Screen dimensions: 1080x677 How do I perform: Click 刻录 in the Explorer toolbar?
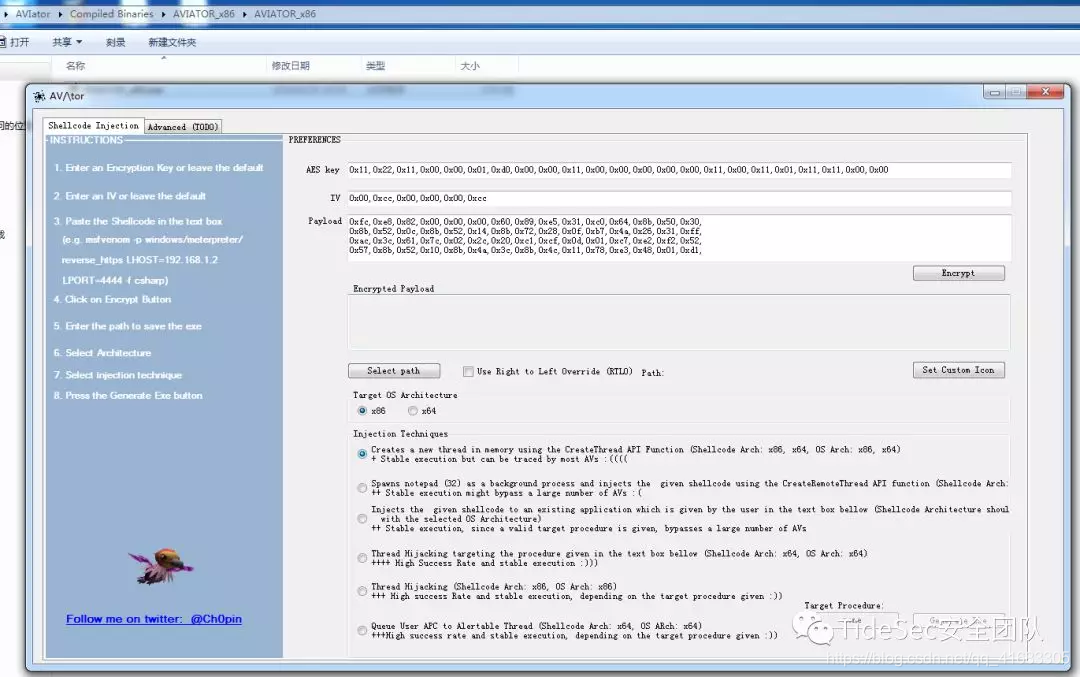(x=116, y=42)
